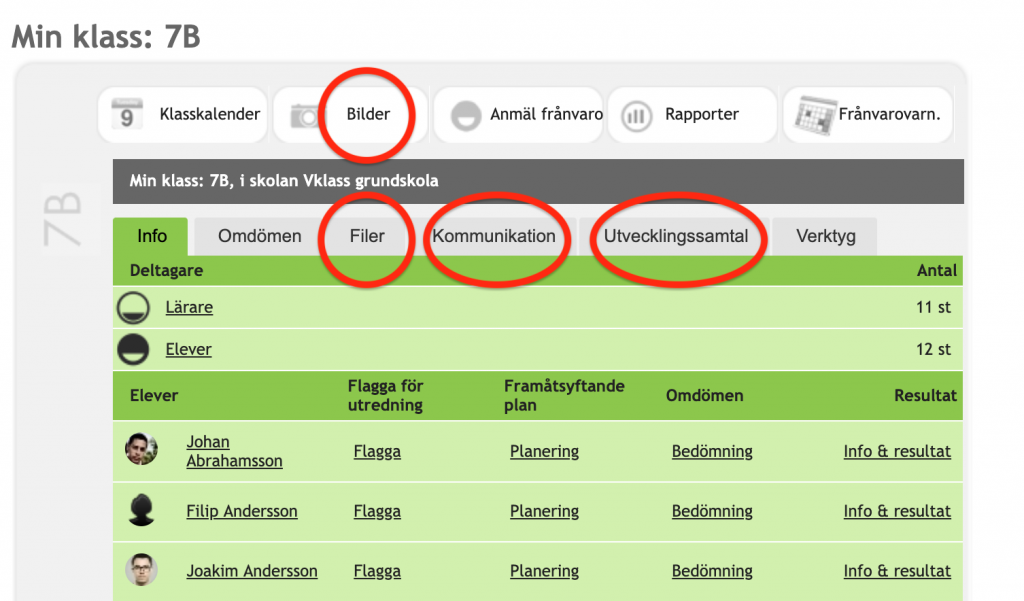This screenshot has height=601, width=1024.
Task: Open Planering for Filip Andersson
Action: point(544,511)
